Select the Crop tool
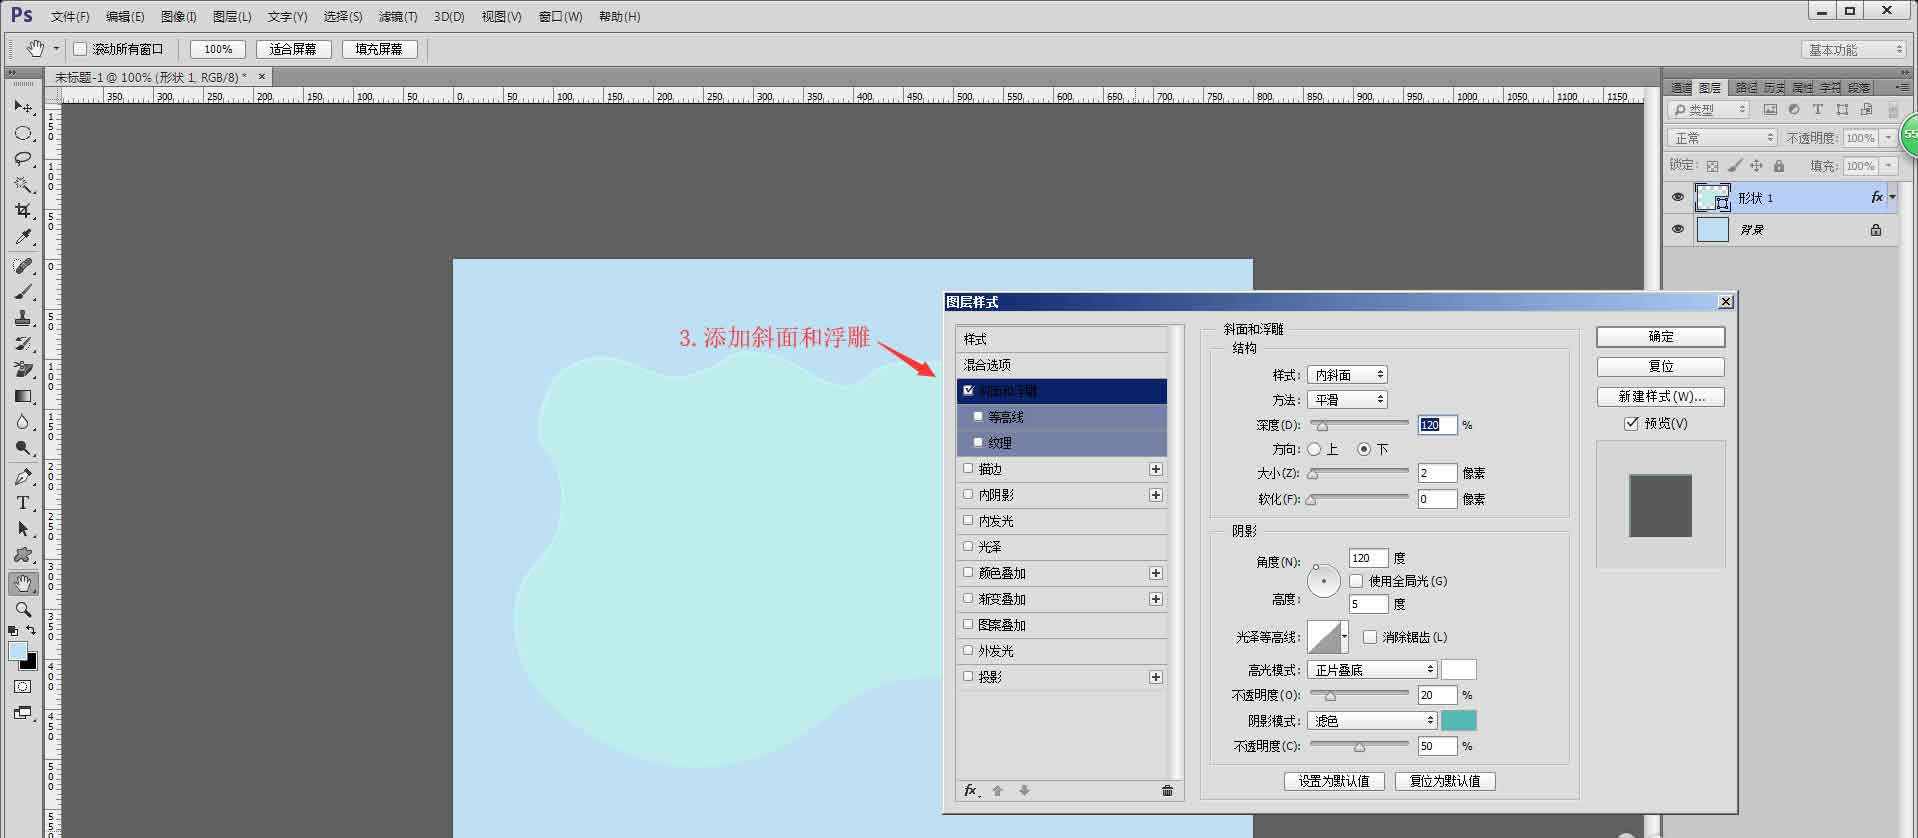This screenshot has height=838, width=1918. coord(23,211)
